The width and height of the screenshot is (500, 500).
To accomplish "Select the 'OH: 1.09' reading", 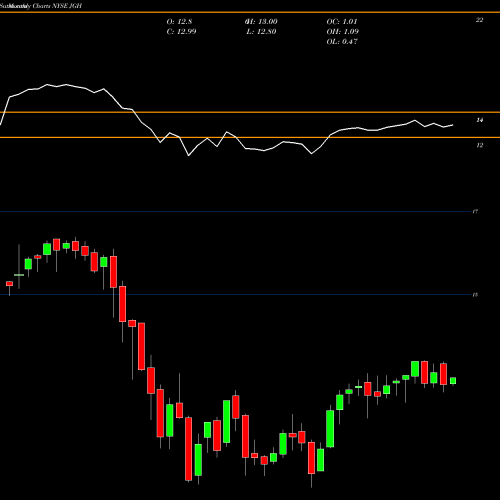I will click(343, 32).
